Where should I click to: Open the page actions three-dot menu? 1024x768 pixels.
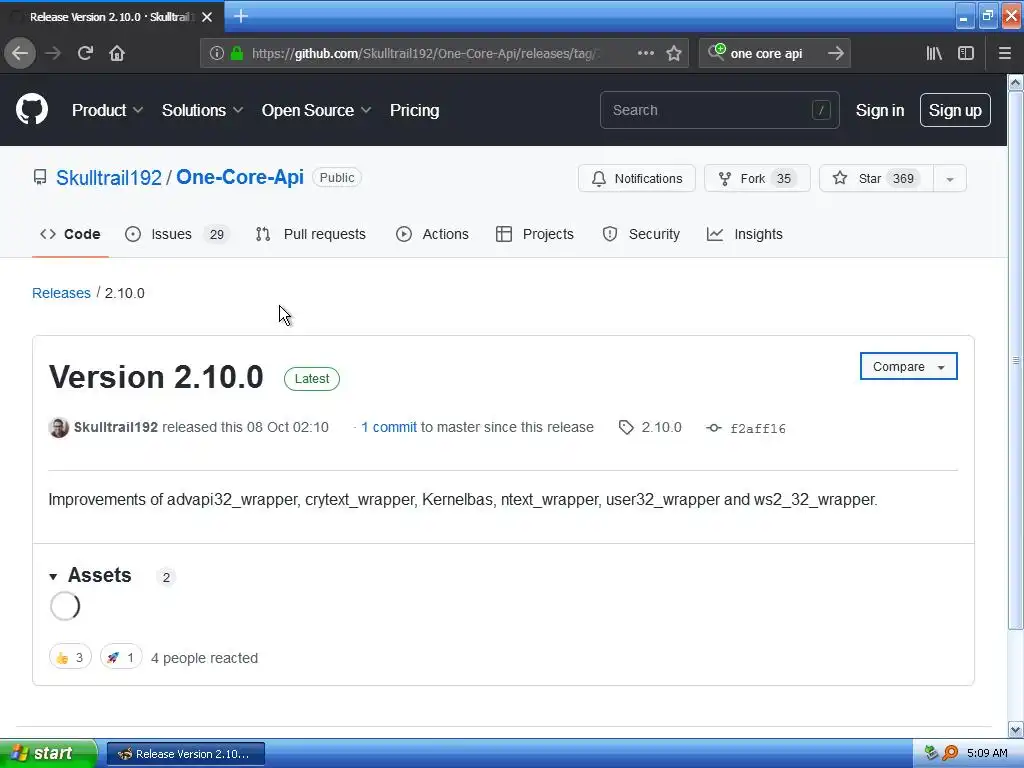[x=645, y=54]
